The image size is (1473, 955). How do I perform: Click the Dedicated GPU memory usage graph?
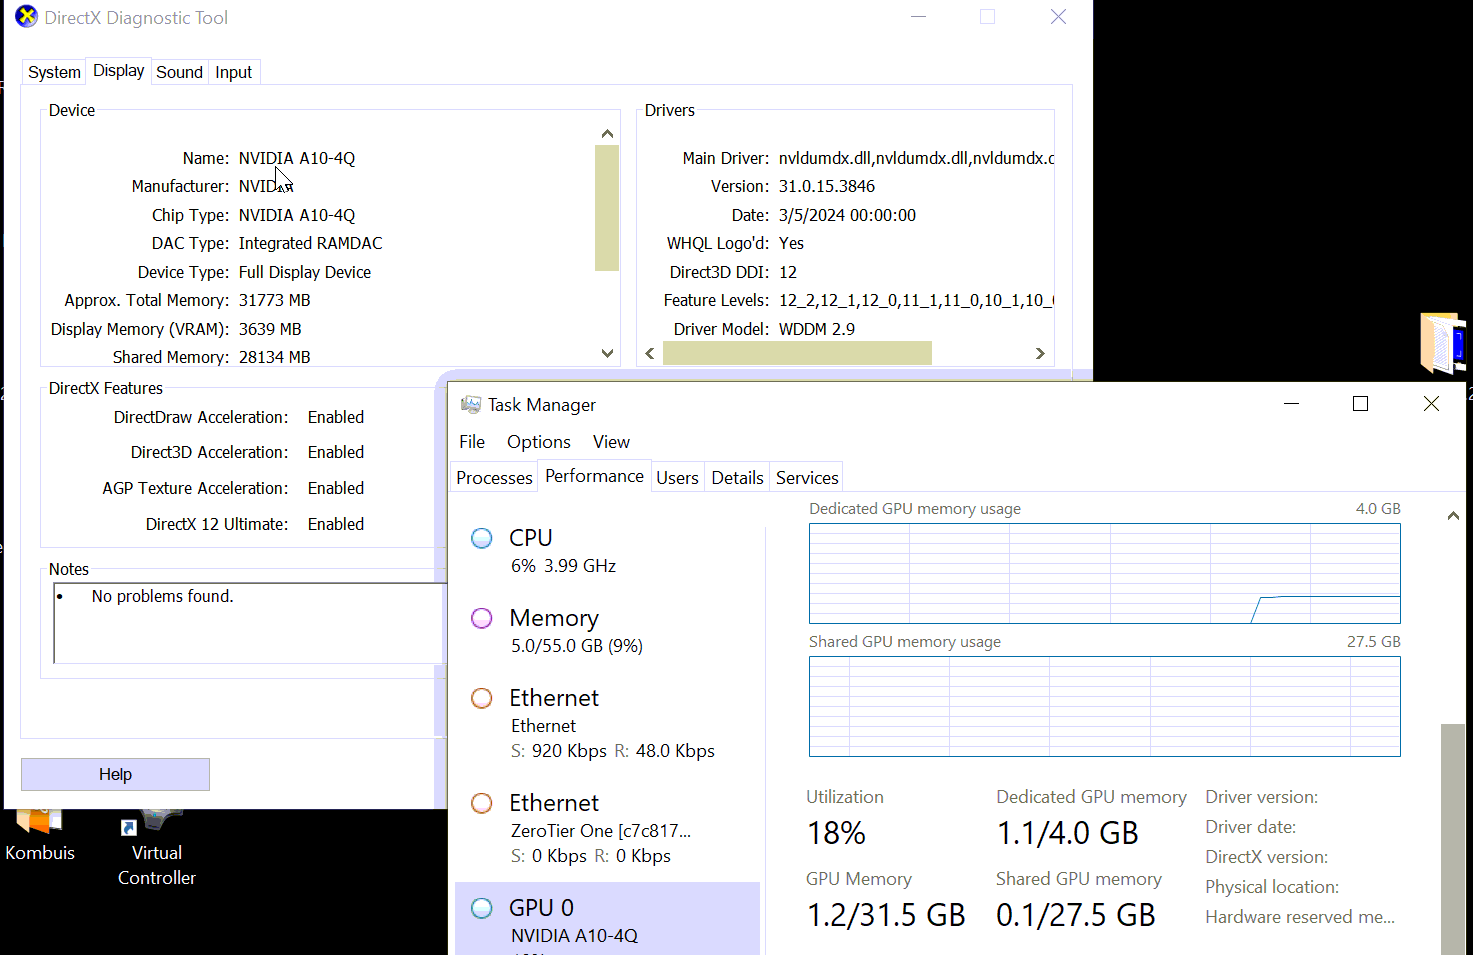[1105, 574]
